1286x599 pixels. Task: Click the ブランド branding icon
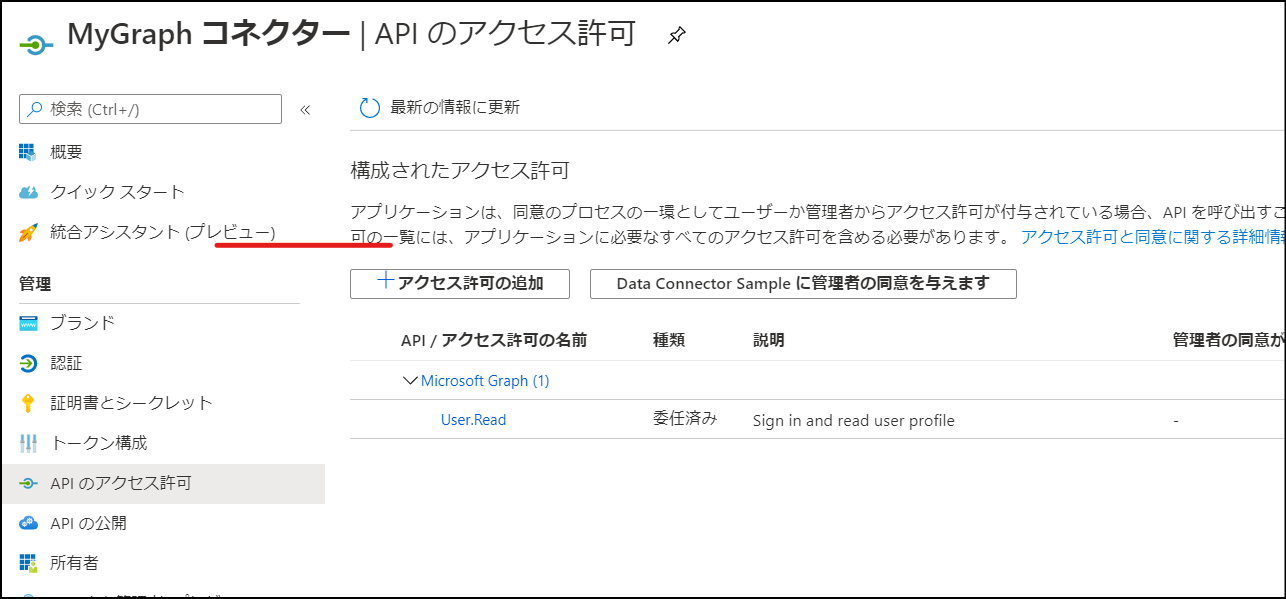28,323
